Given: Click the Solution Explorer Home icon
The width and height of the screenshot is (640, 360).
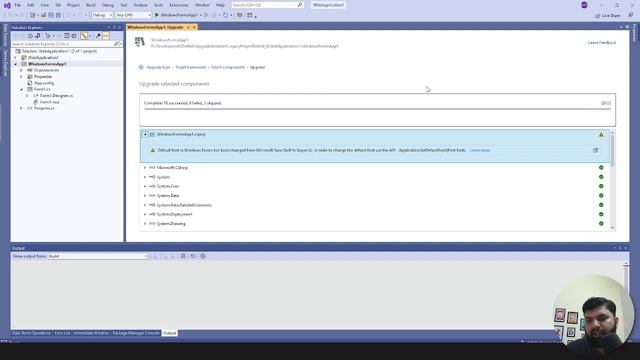Looking at the screenshot, I should point(30,36).
